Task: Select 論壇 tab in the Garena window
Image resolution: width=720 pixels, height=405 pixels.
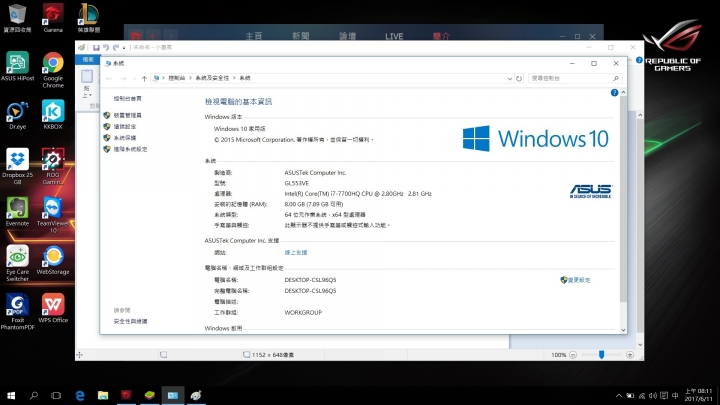Action: click(x=347, y=36)
